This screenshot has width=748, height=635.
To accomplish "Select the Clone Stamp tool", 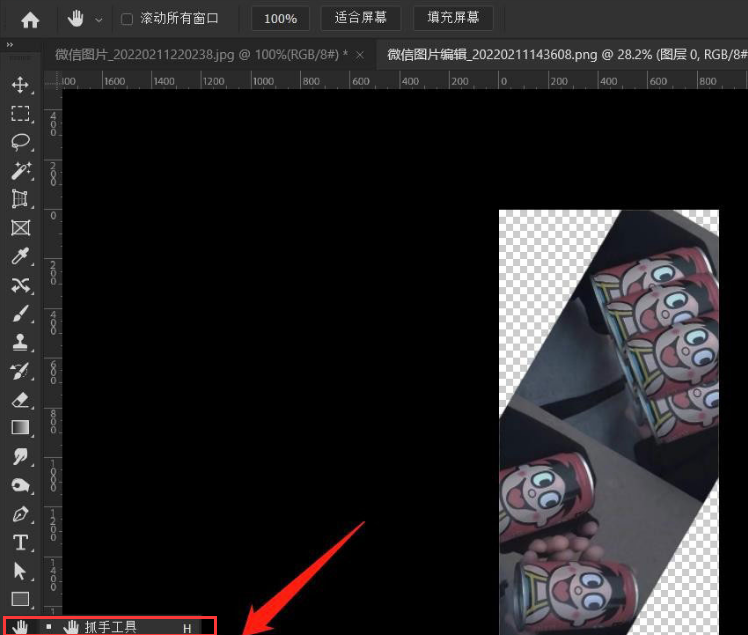I will click(x=20, y=342).
